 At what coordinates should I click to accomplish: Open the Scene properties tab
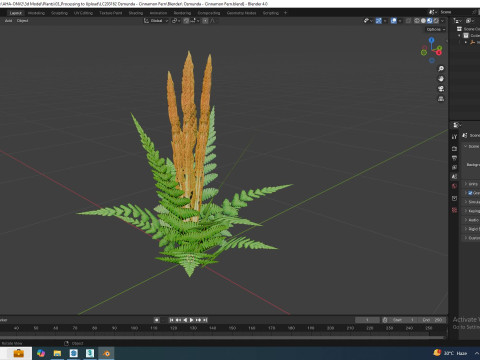tap(454, 177)
